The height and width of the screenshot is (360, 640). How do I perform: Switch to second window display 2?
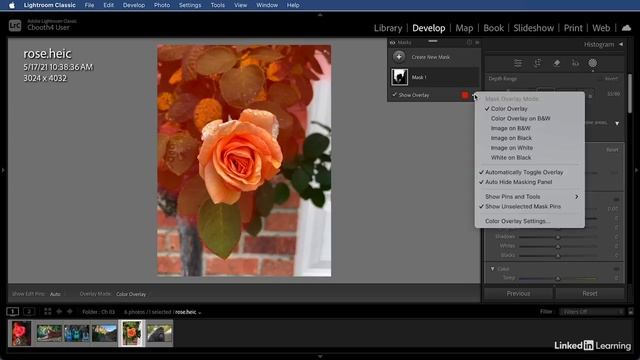[29, 311]
